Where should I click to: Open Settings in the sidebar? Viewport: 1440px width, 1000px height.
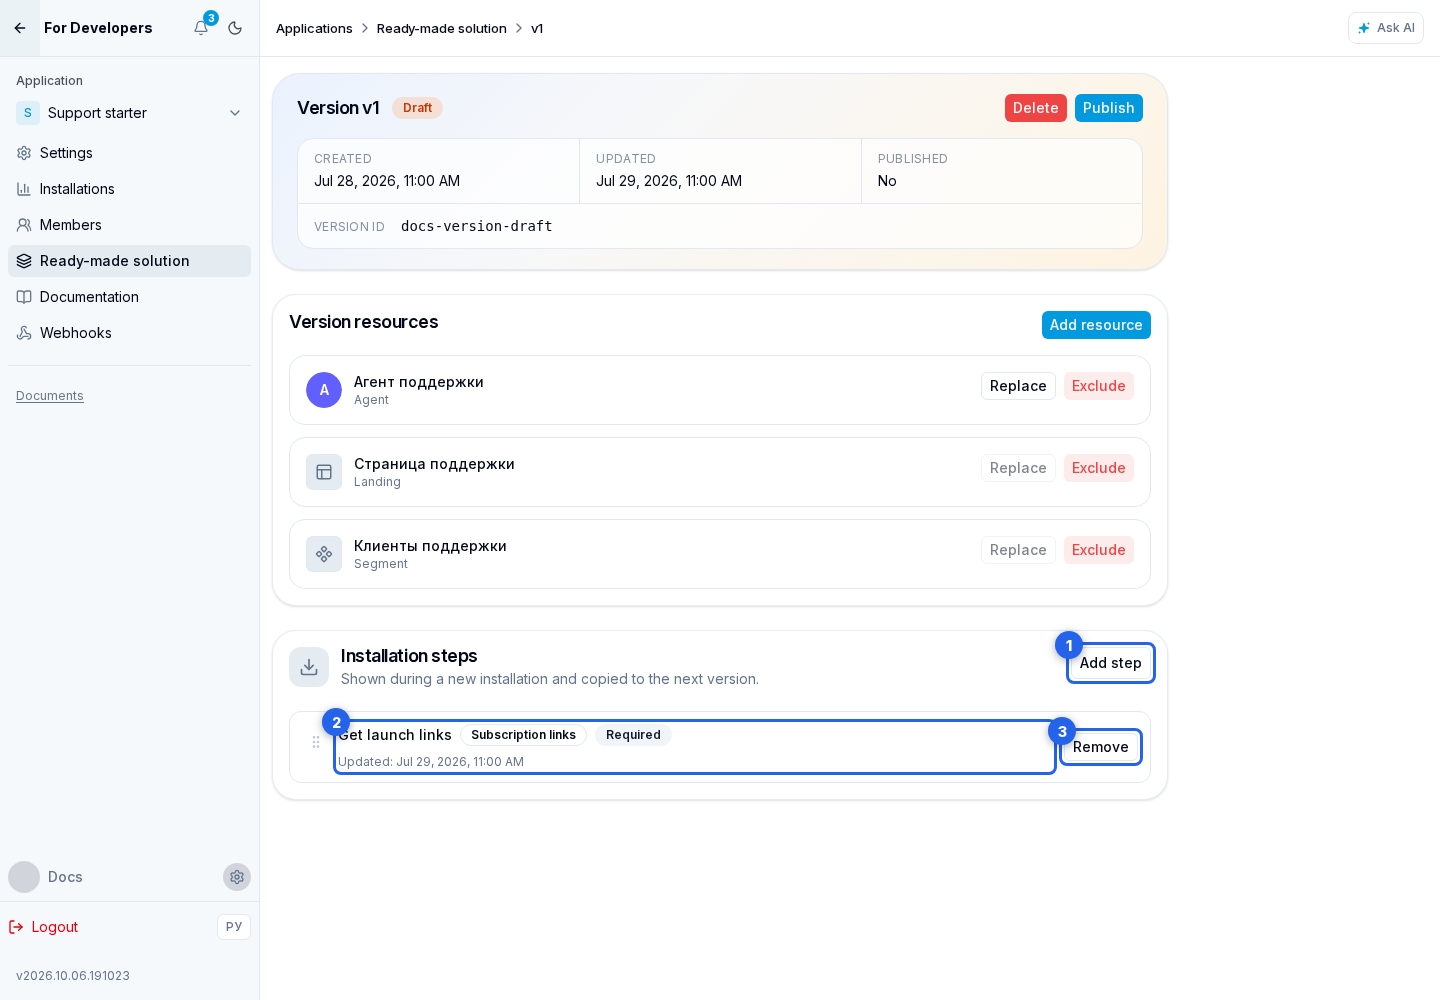tap(130, 153)
